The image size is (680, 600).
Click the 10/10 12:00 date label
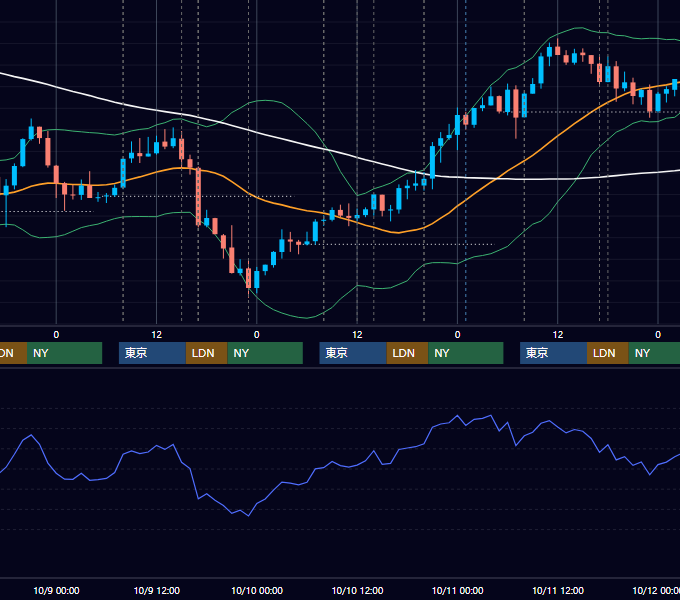tap(357, 590)
